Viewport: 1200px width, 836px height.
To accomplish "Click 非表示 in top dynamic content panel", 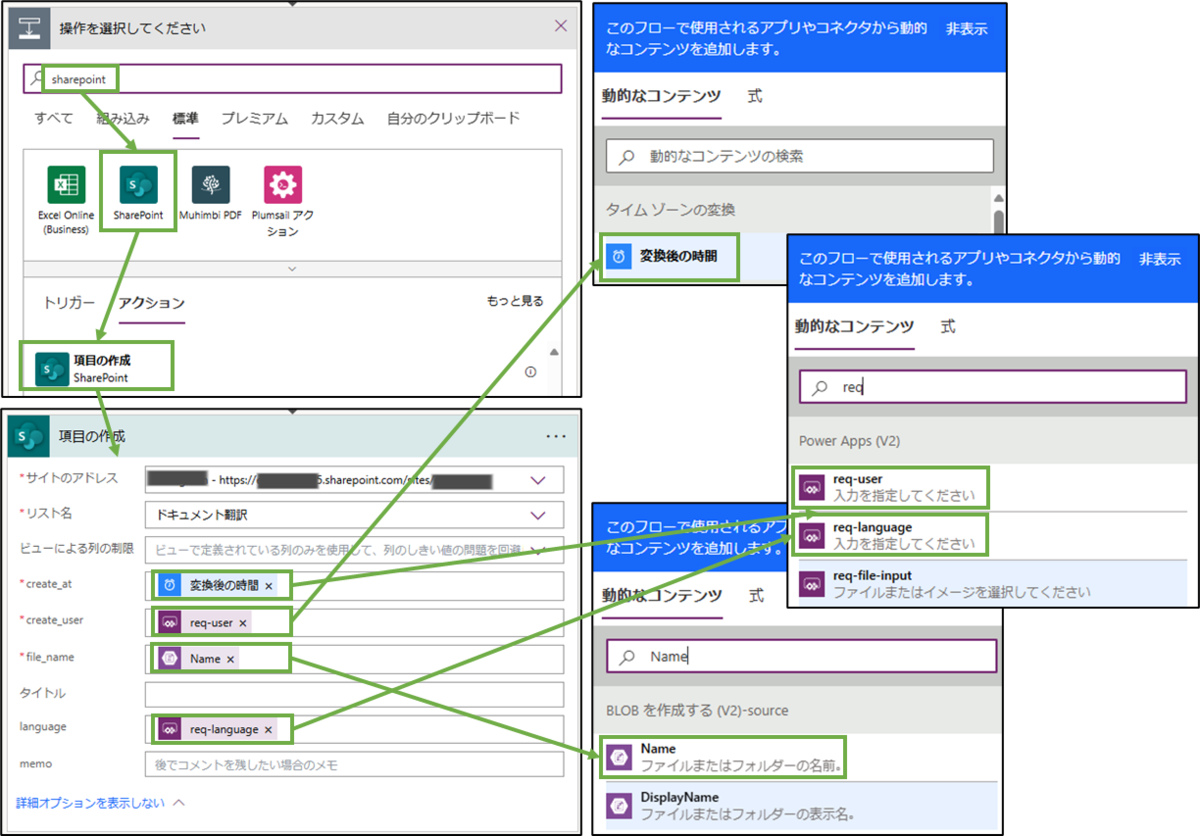I will 967,30.
